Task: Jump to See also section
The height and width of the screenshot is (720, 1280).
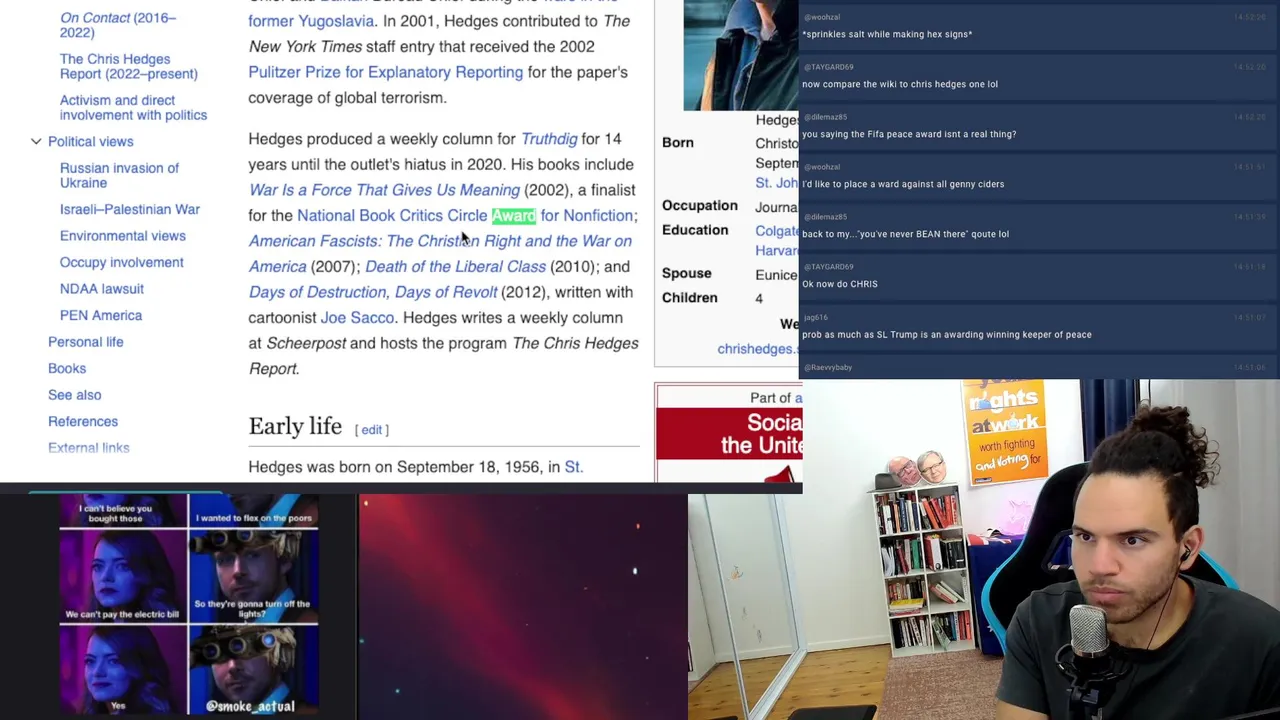Action: (74, 395)
